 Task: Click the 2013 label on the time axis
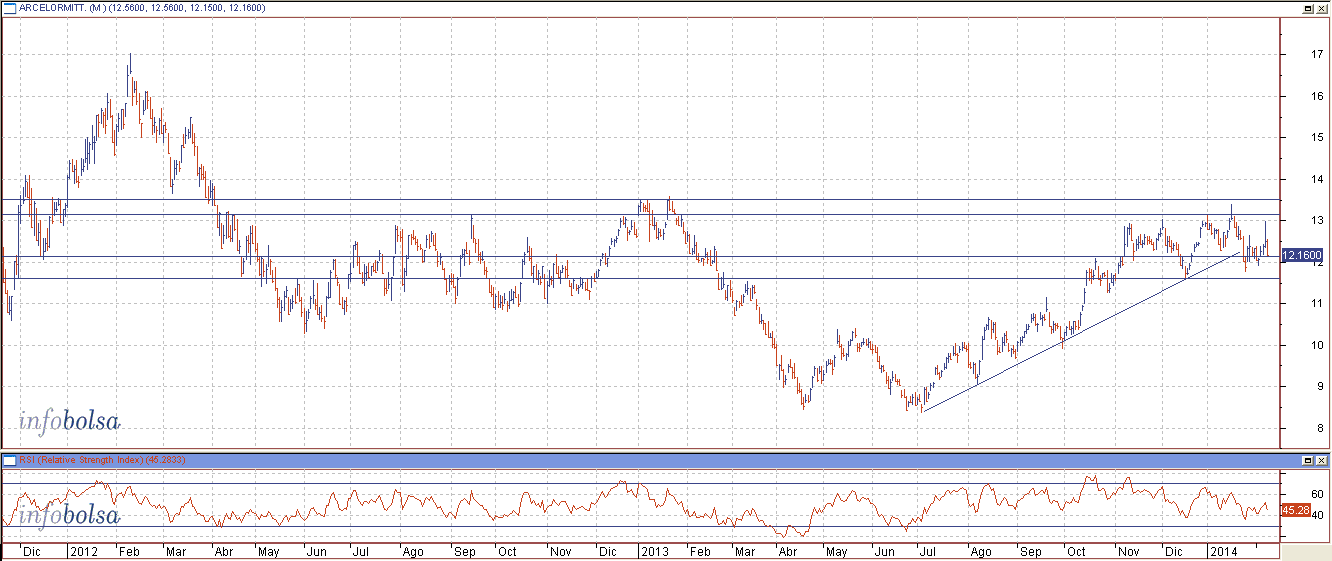coord(655,551)
